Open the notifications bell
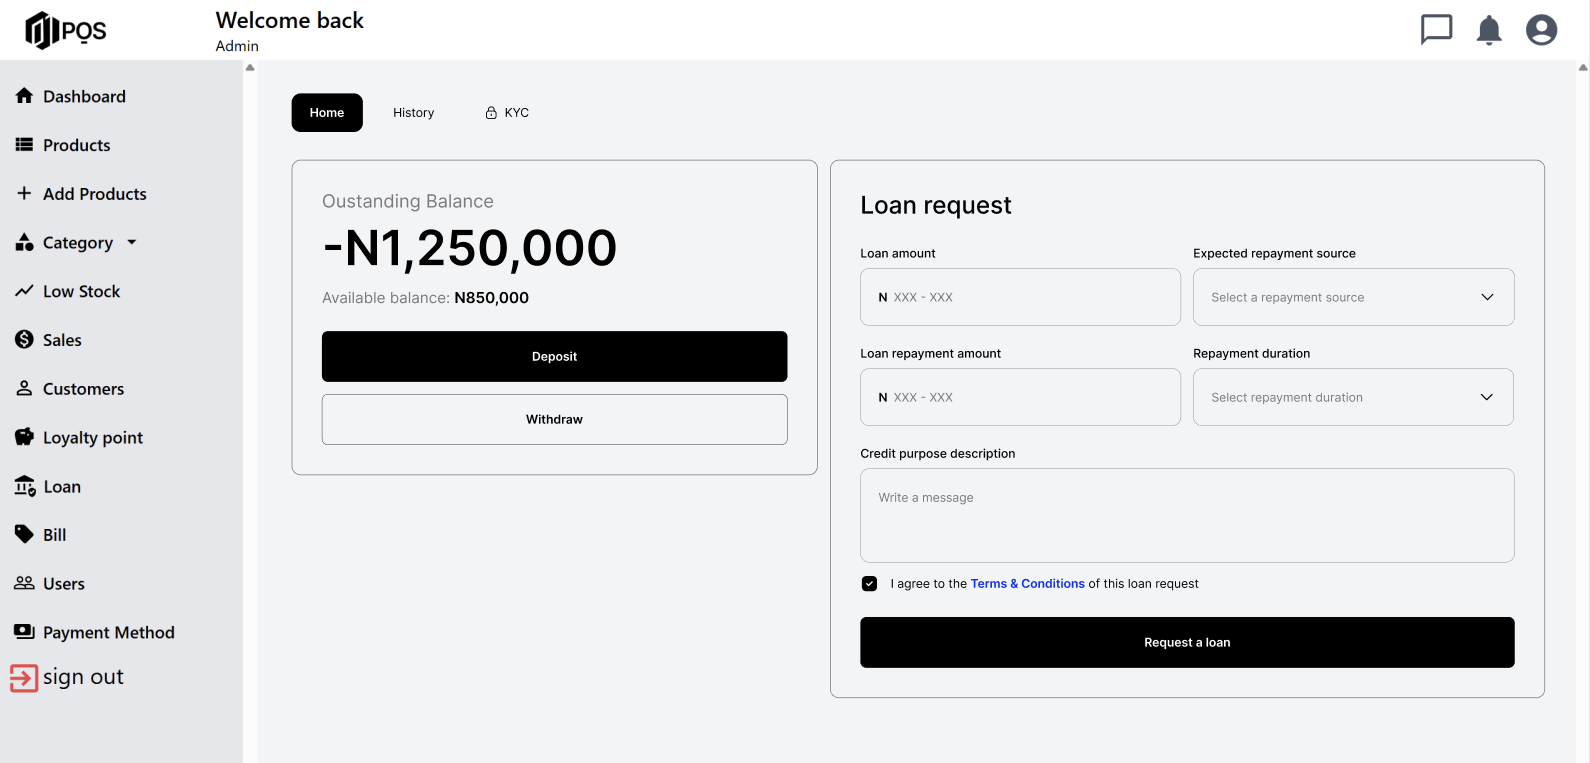This screenshot has width=1590, height=763. (1489, 30)
